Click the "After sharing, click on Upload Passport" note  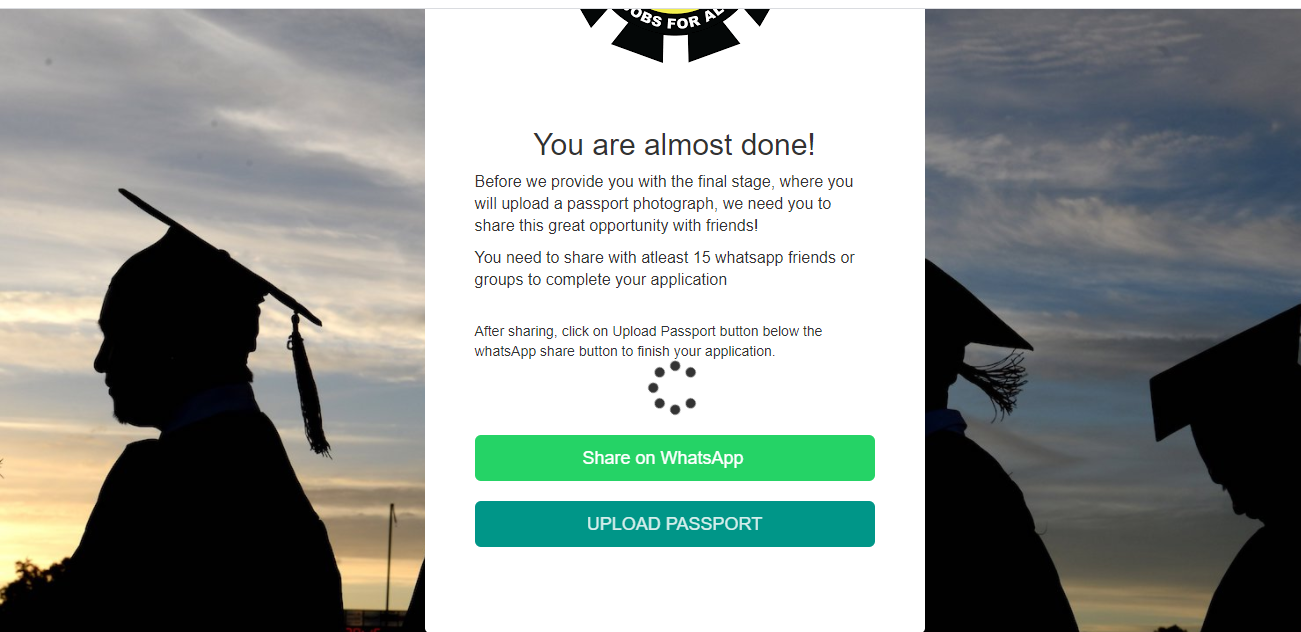click(648, 341)
